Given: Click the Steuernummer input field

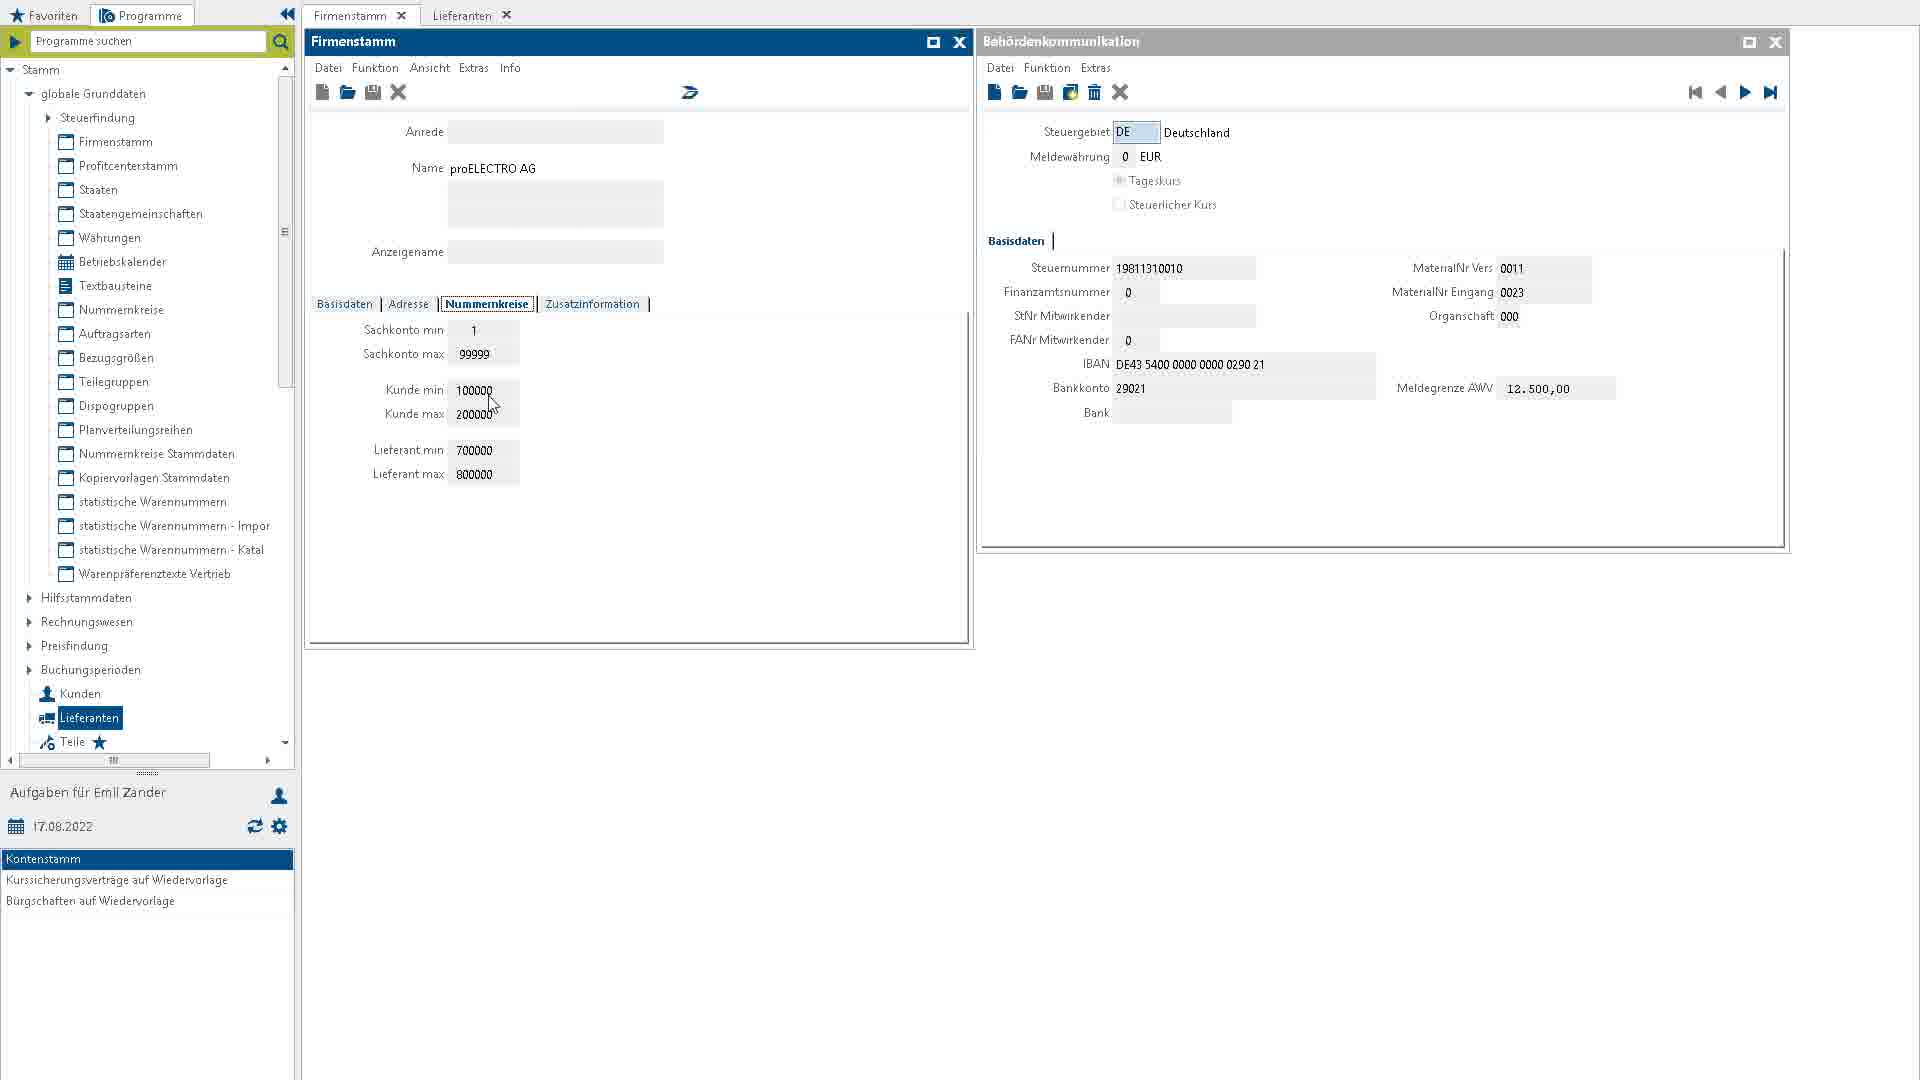Looking at the screenshot, I should pyautogui.click(x=1184, y=268).
